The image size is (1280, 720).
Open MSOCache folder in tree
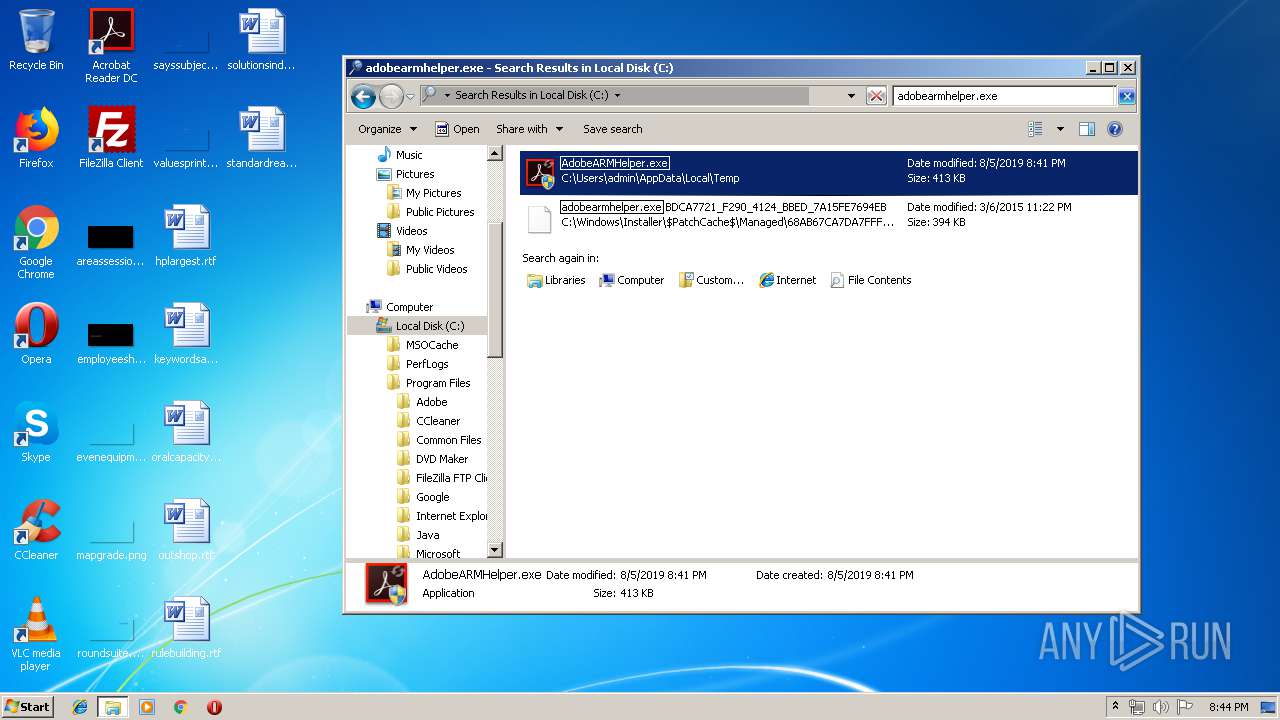(422, 345)
